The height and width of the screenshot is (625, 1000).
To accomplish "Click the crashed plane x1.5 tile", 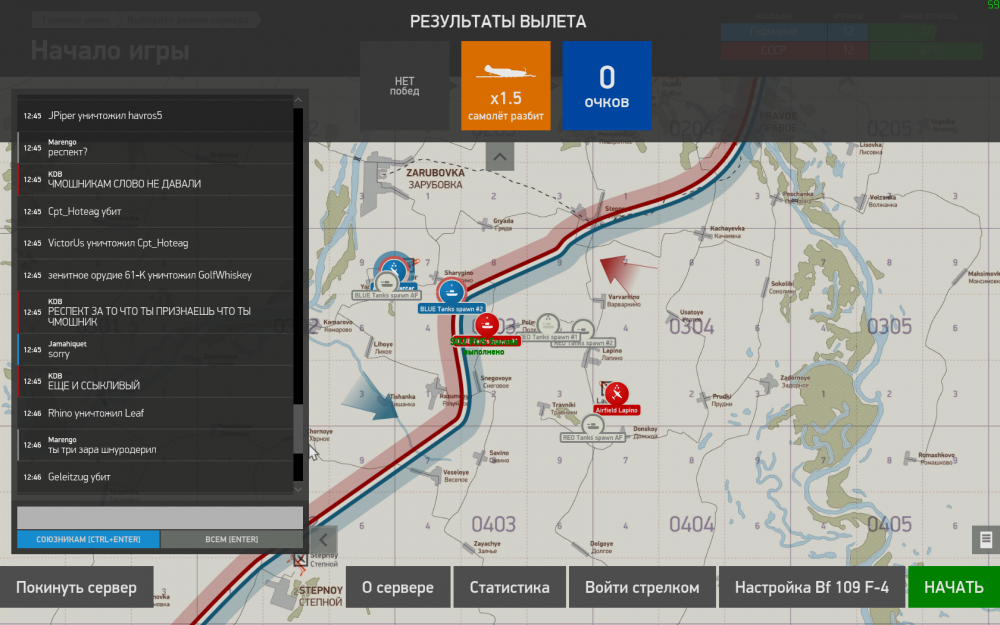I will click(506, 86).
